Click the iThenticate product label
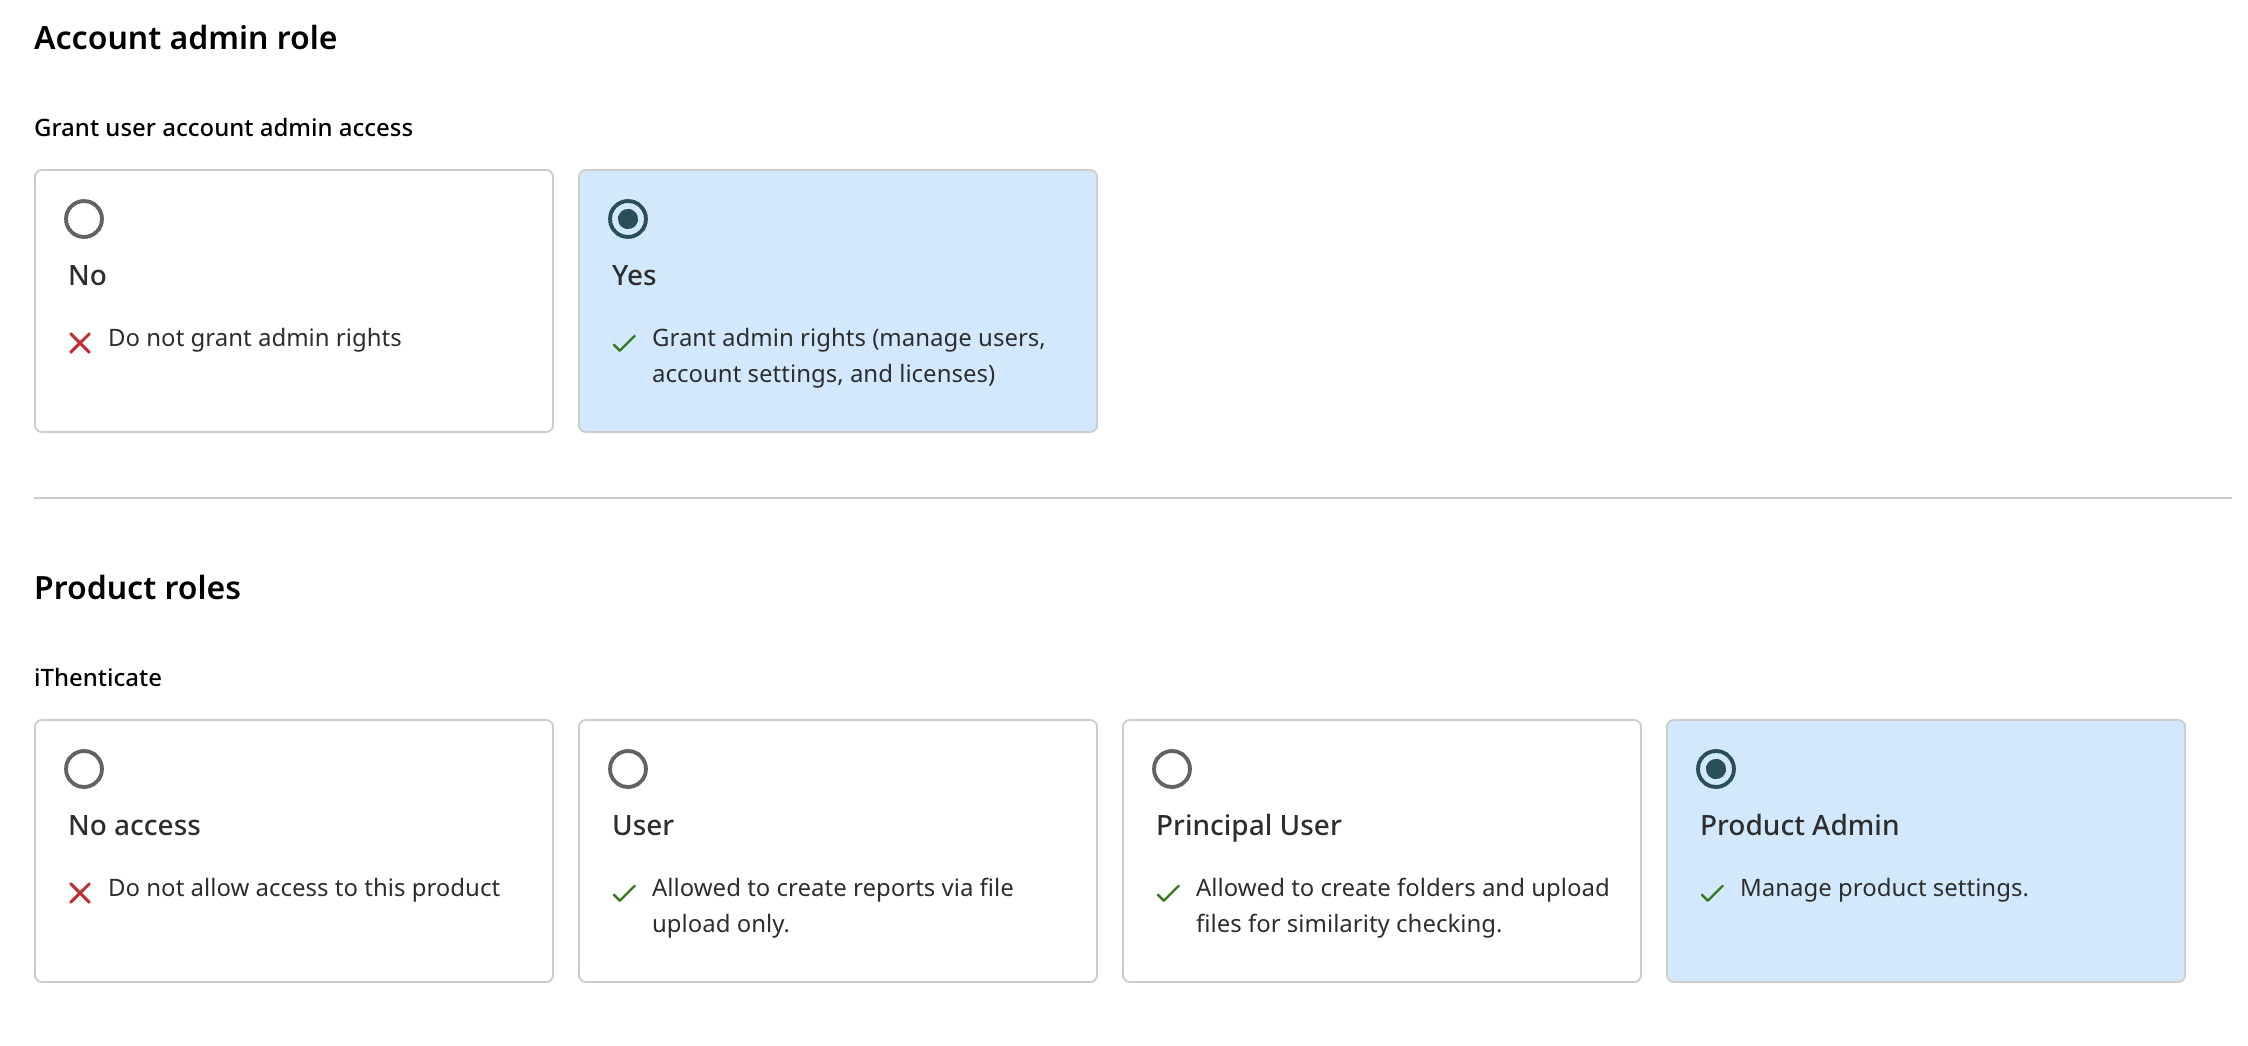2248x1046 pixels. pos(98,678)
